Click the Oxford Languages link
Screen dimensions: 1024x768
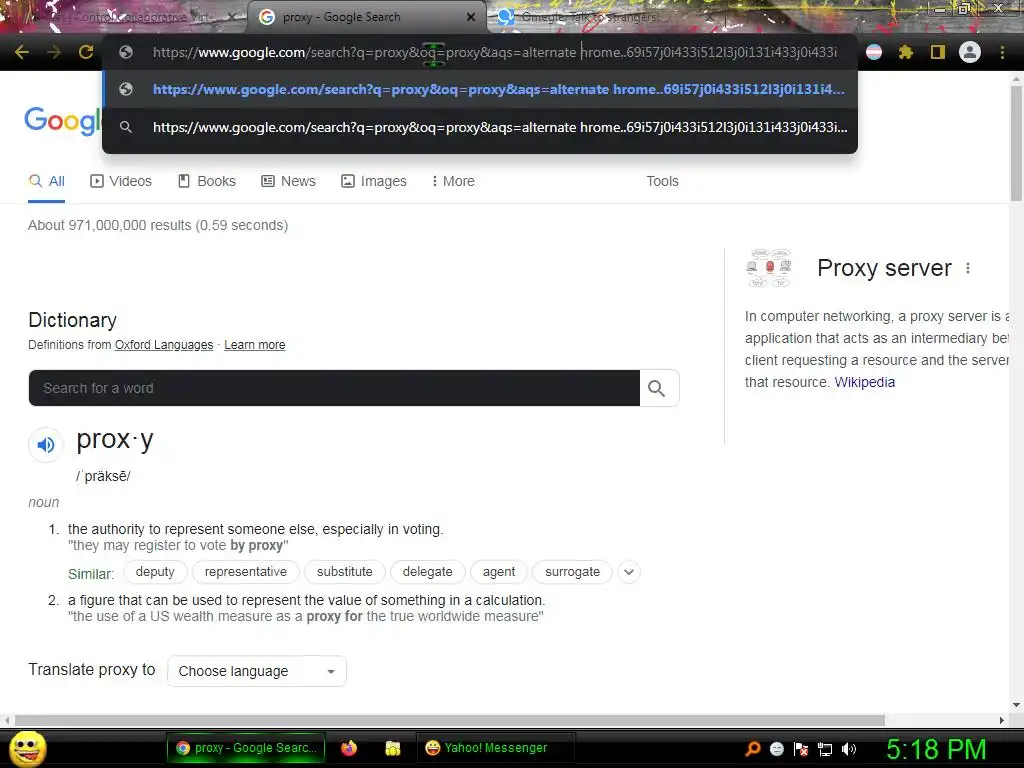coord(164,345)
